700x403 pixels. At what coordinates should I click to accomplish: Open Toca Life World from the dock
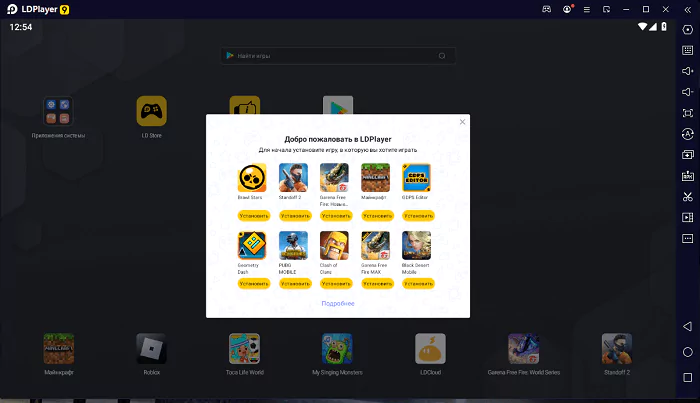245,349
